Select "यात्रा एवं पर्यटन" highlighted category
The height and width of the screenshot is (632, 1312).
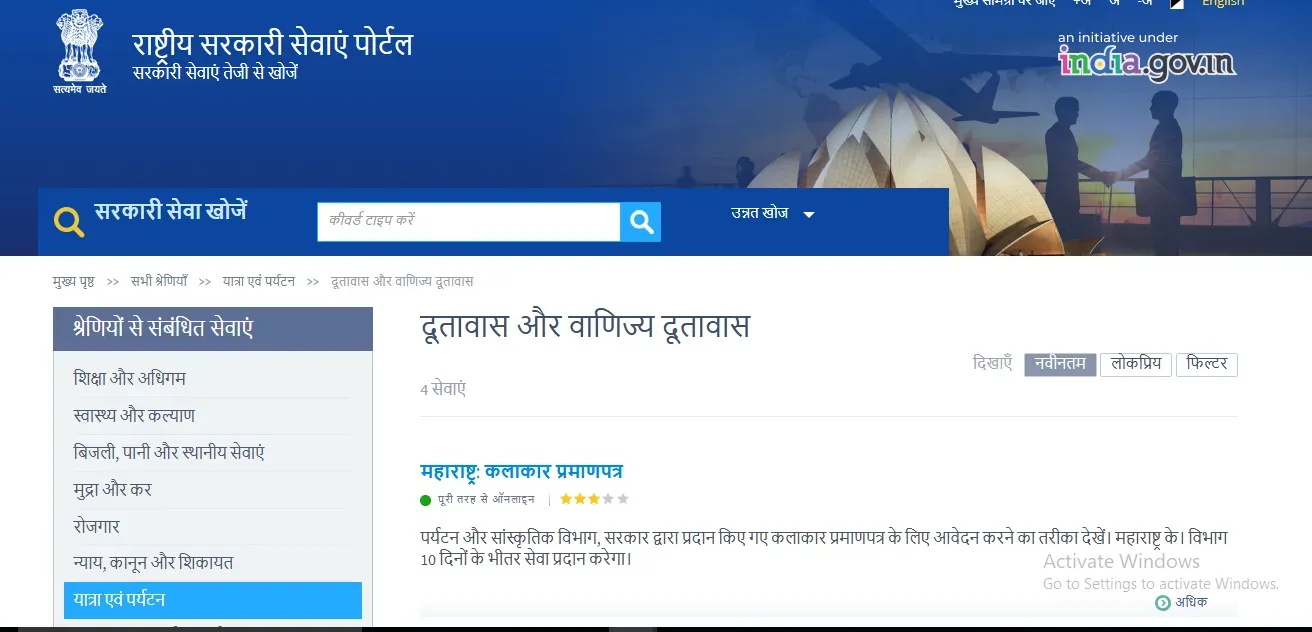coord(213,600)
